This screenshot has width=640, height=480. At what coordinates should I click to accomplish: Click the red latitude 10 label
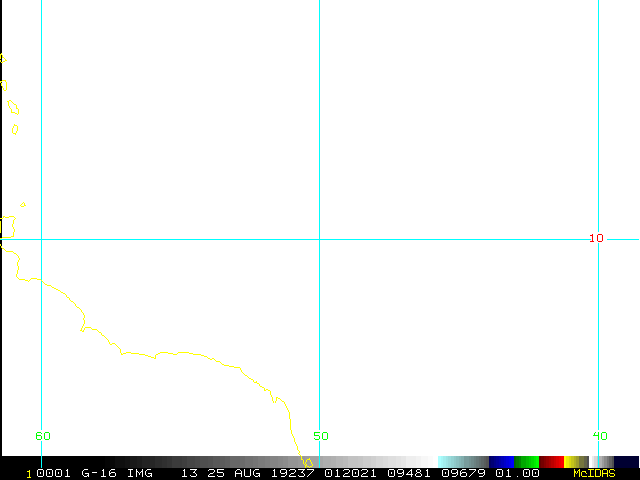click(596, 238)
